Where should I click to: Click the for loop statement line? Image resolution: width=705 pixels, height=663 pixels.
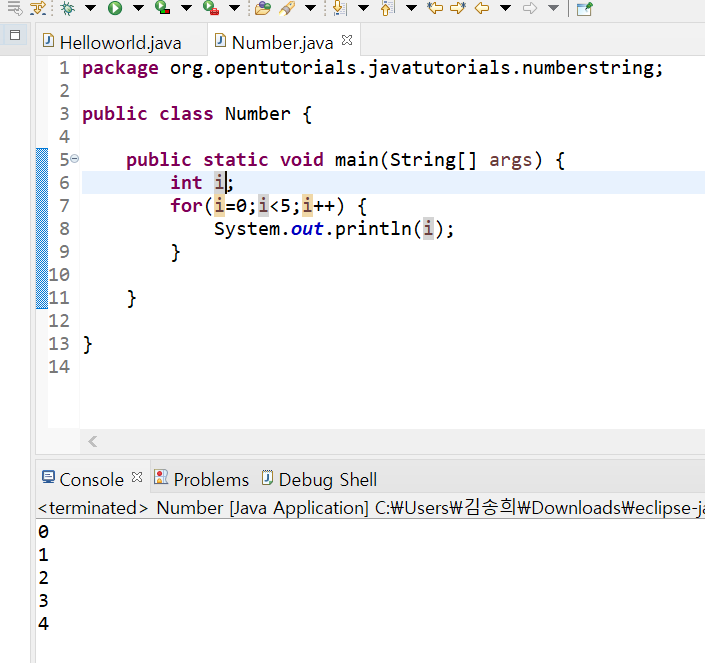(268, 206)
